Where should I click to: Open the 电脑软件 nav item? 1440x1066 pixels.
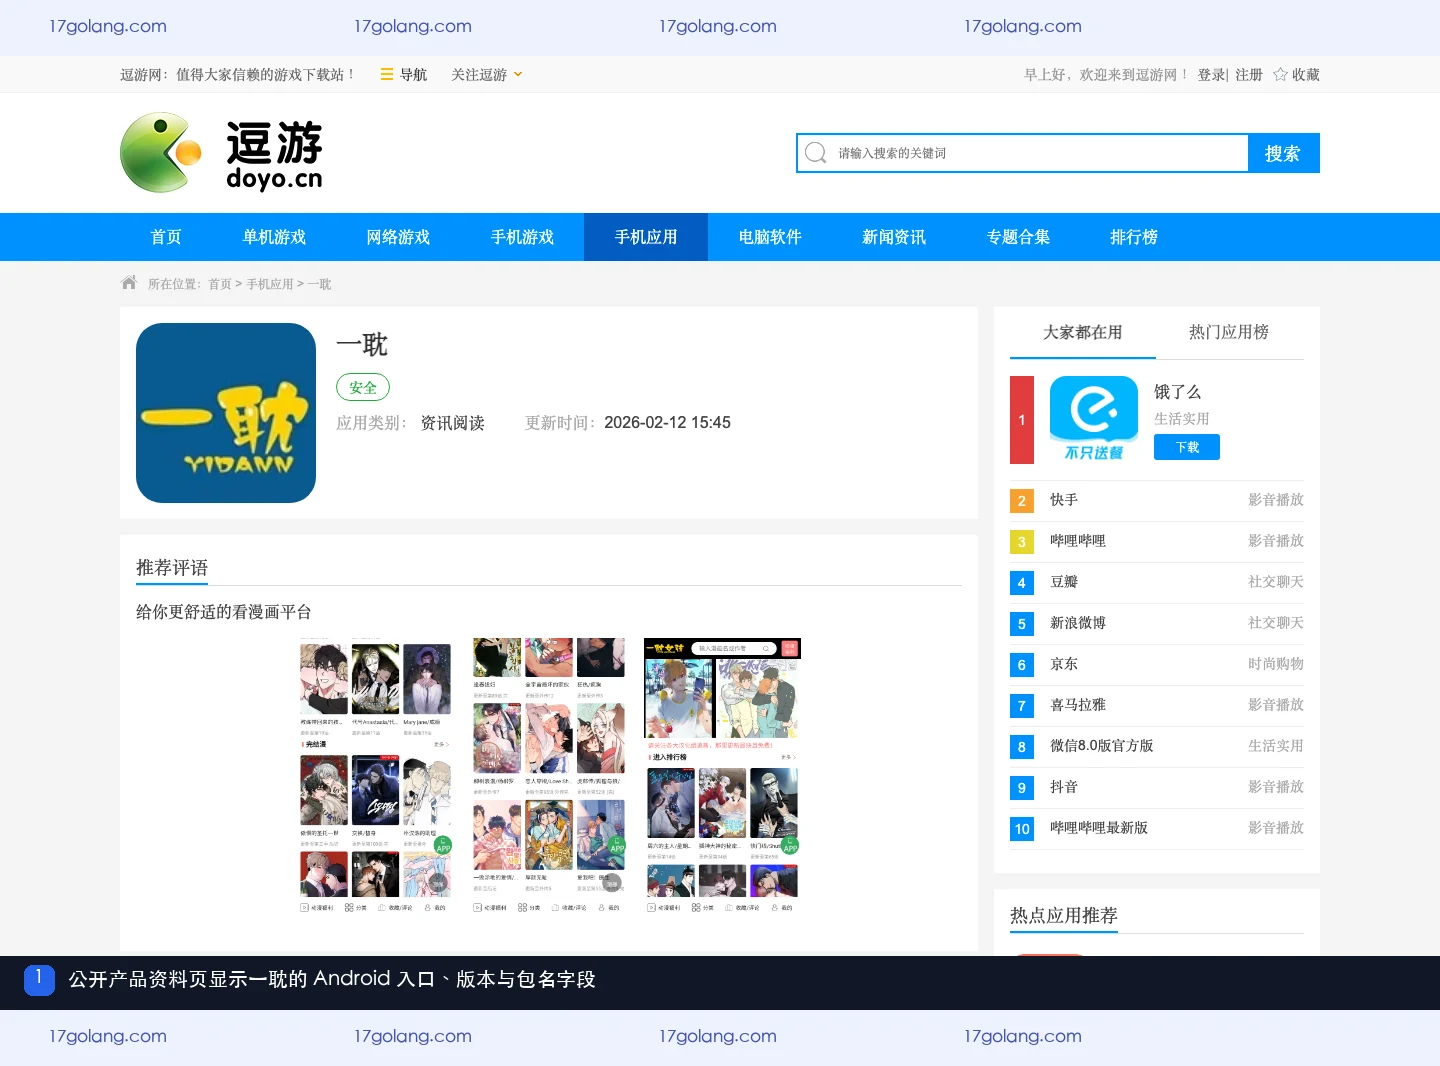coord(770,237)
